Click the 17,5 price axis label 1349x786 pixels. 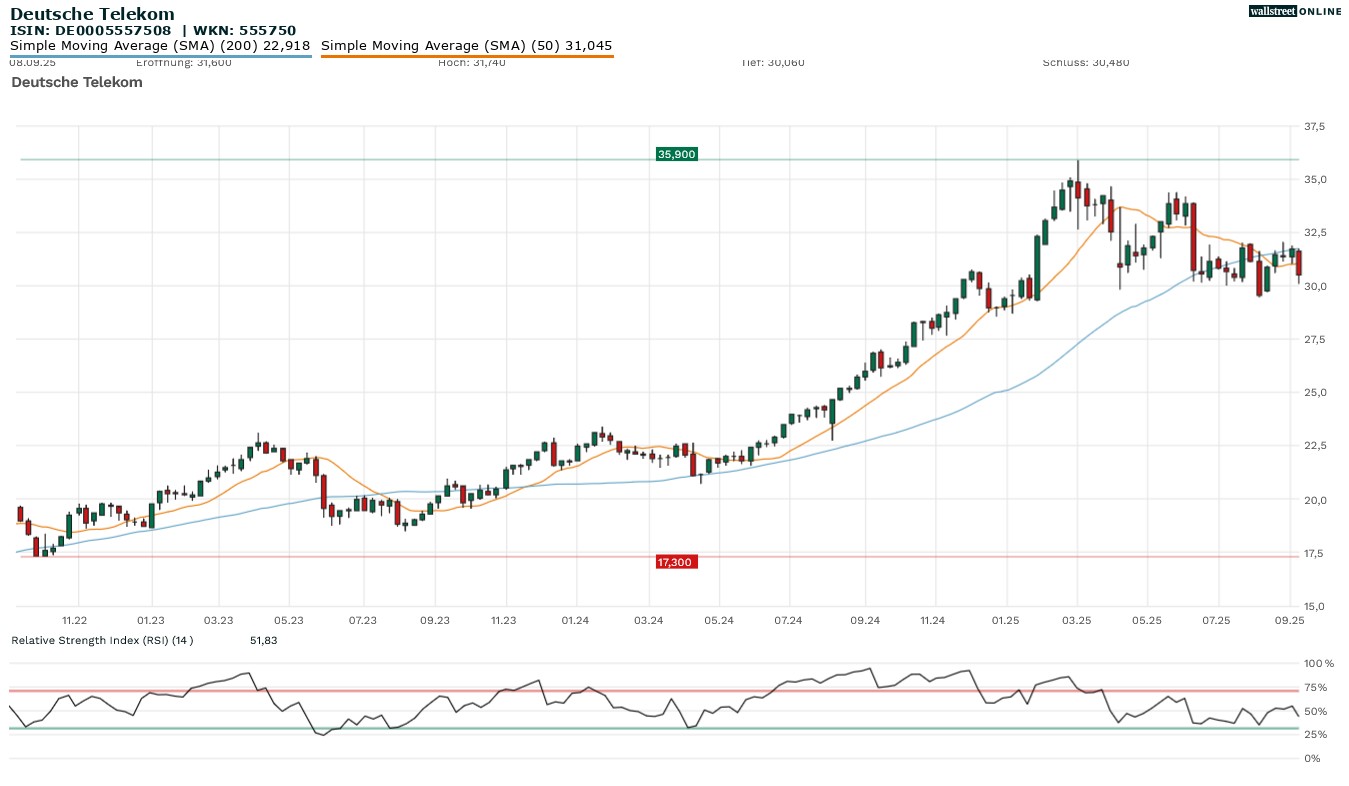(x=1315, y=553)
